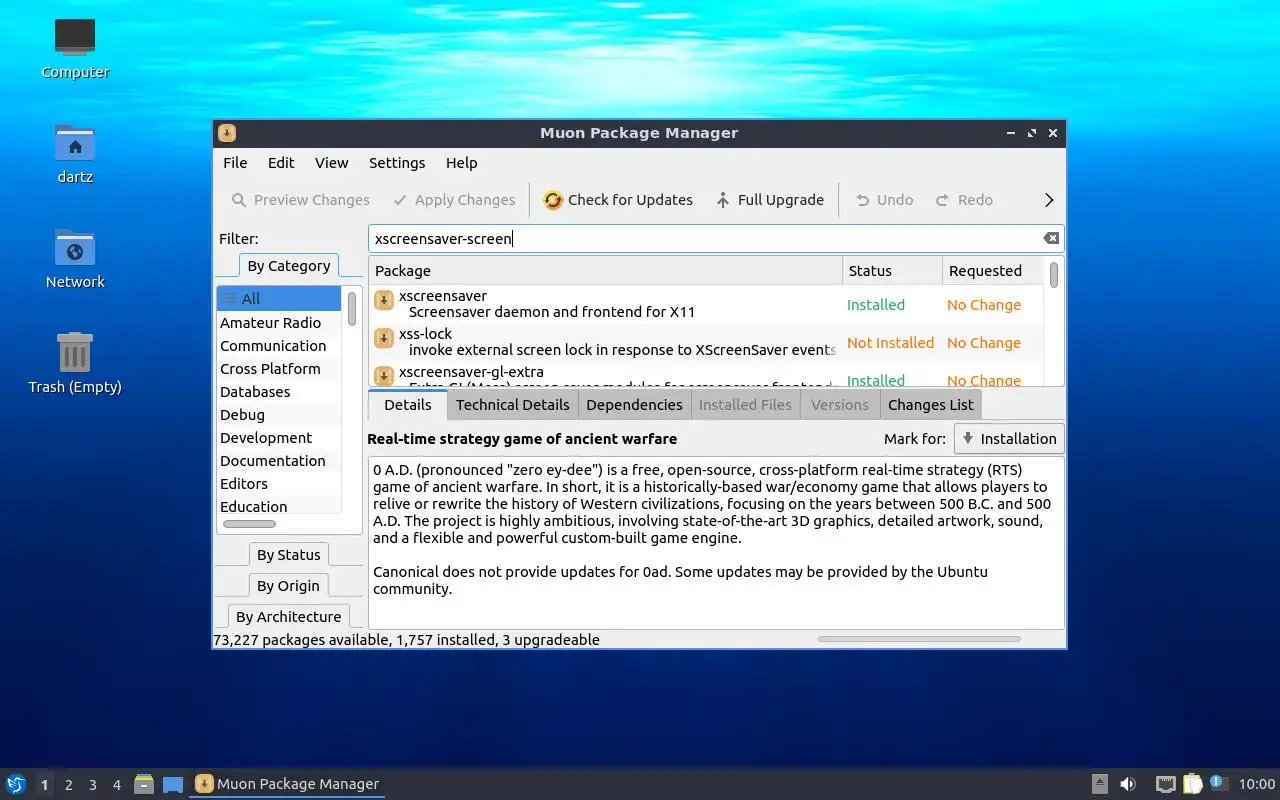Click the xss-lock package icon
The width and height of the screenshot is (1280, 800).
(x=383, y=338)
